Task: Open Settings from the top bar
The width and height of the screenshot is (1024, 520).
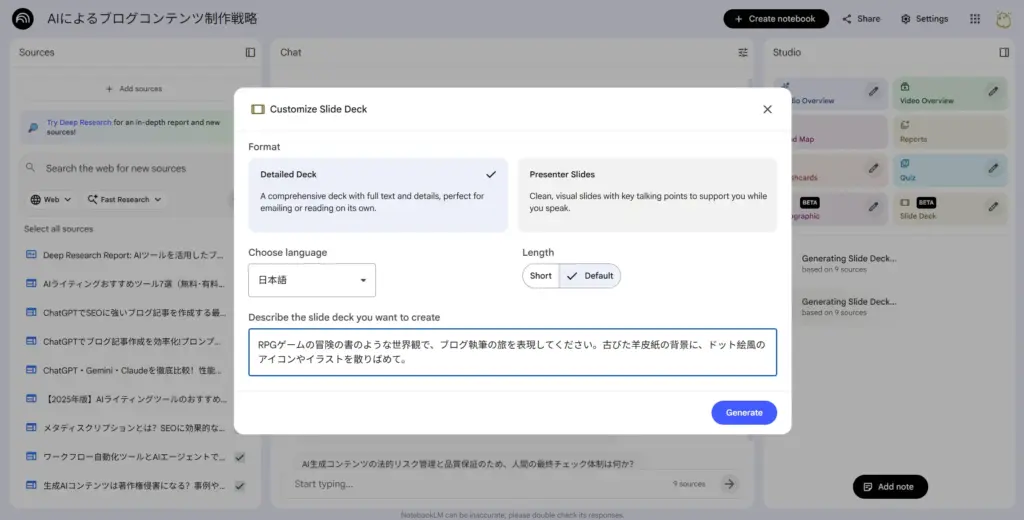Action: point(924,18)
